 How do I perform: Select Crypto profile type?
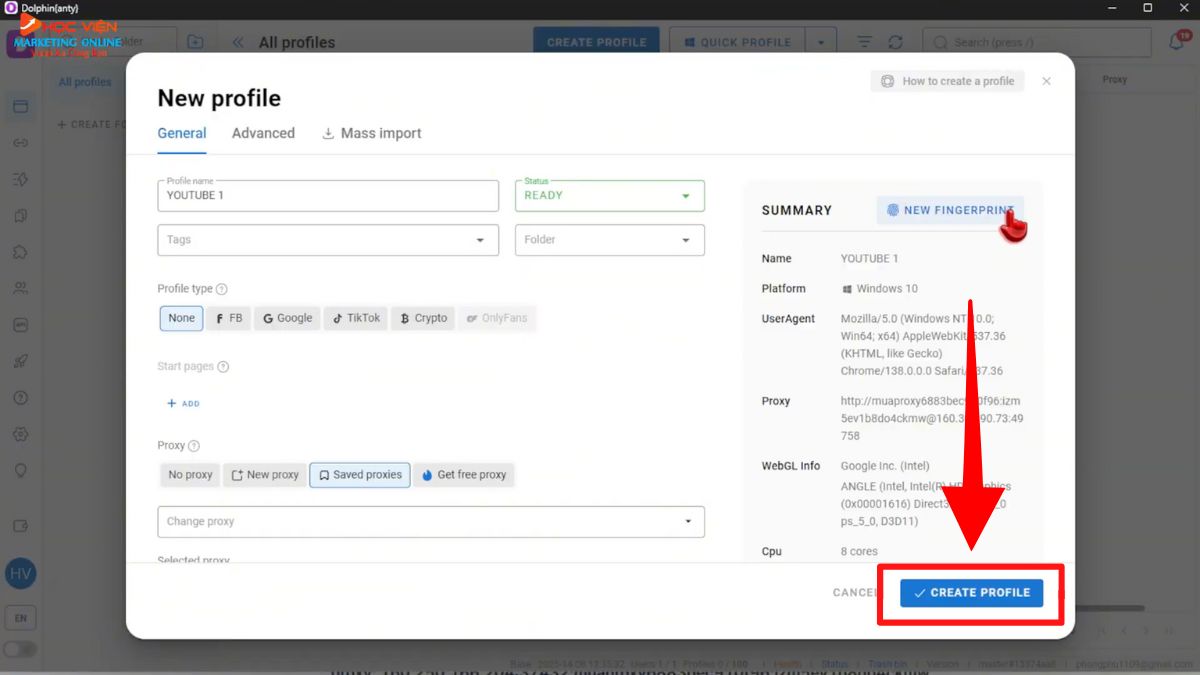(423, 318)
